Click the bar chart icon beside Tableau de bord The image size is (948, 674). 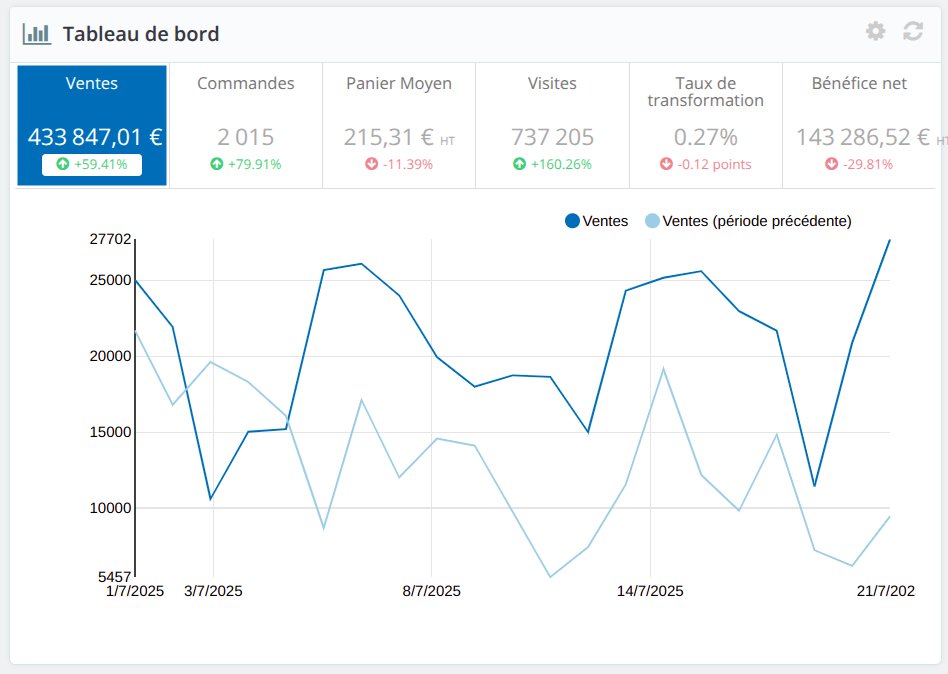click(x=36, y=34)
